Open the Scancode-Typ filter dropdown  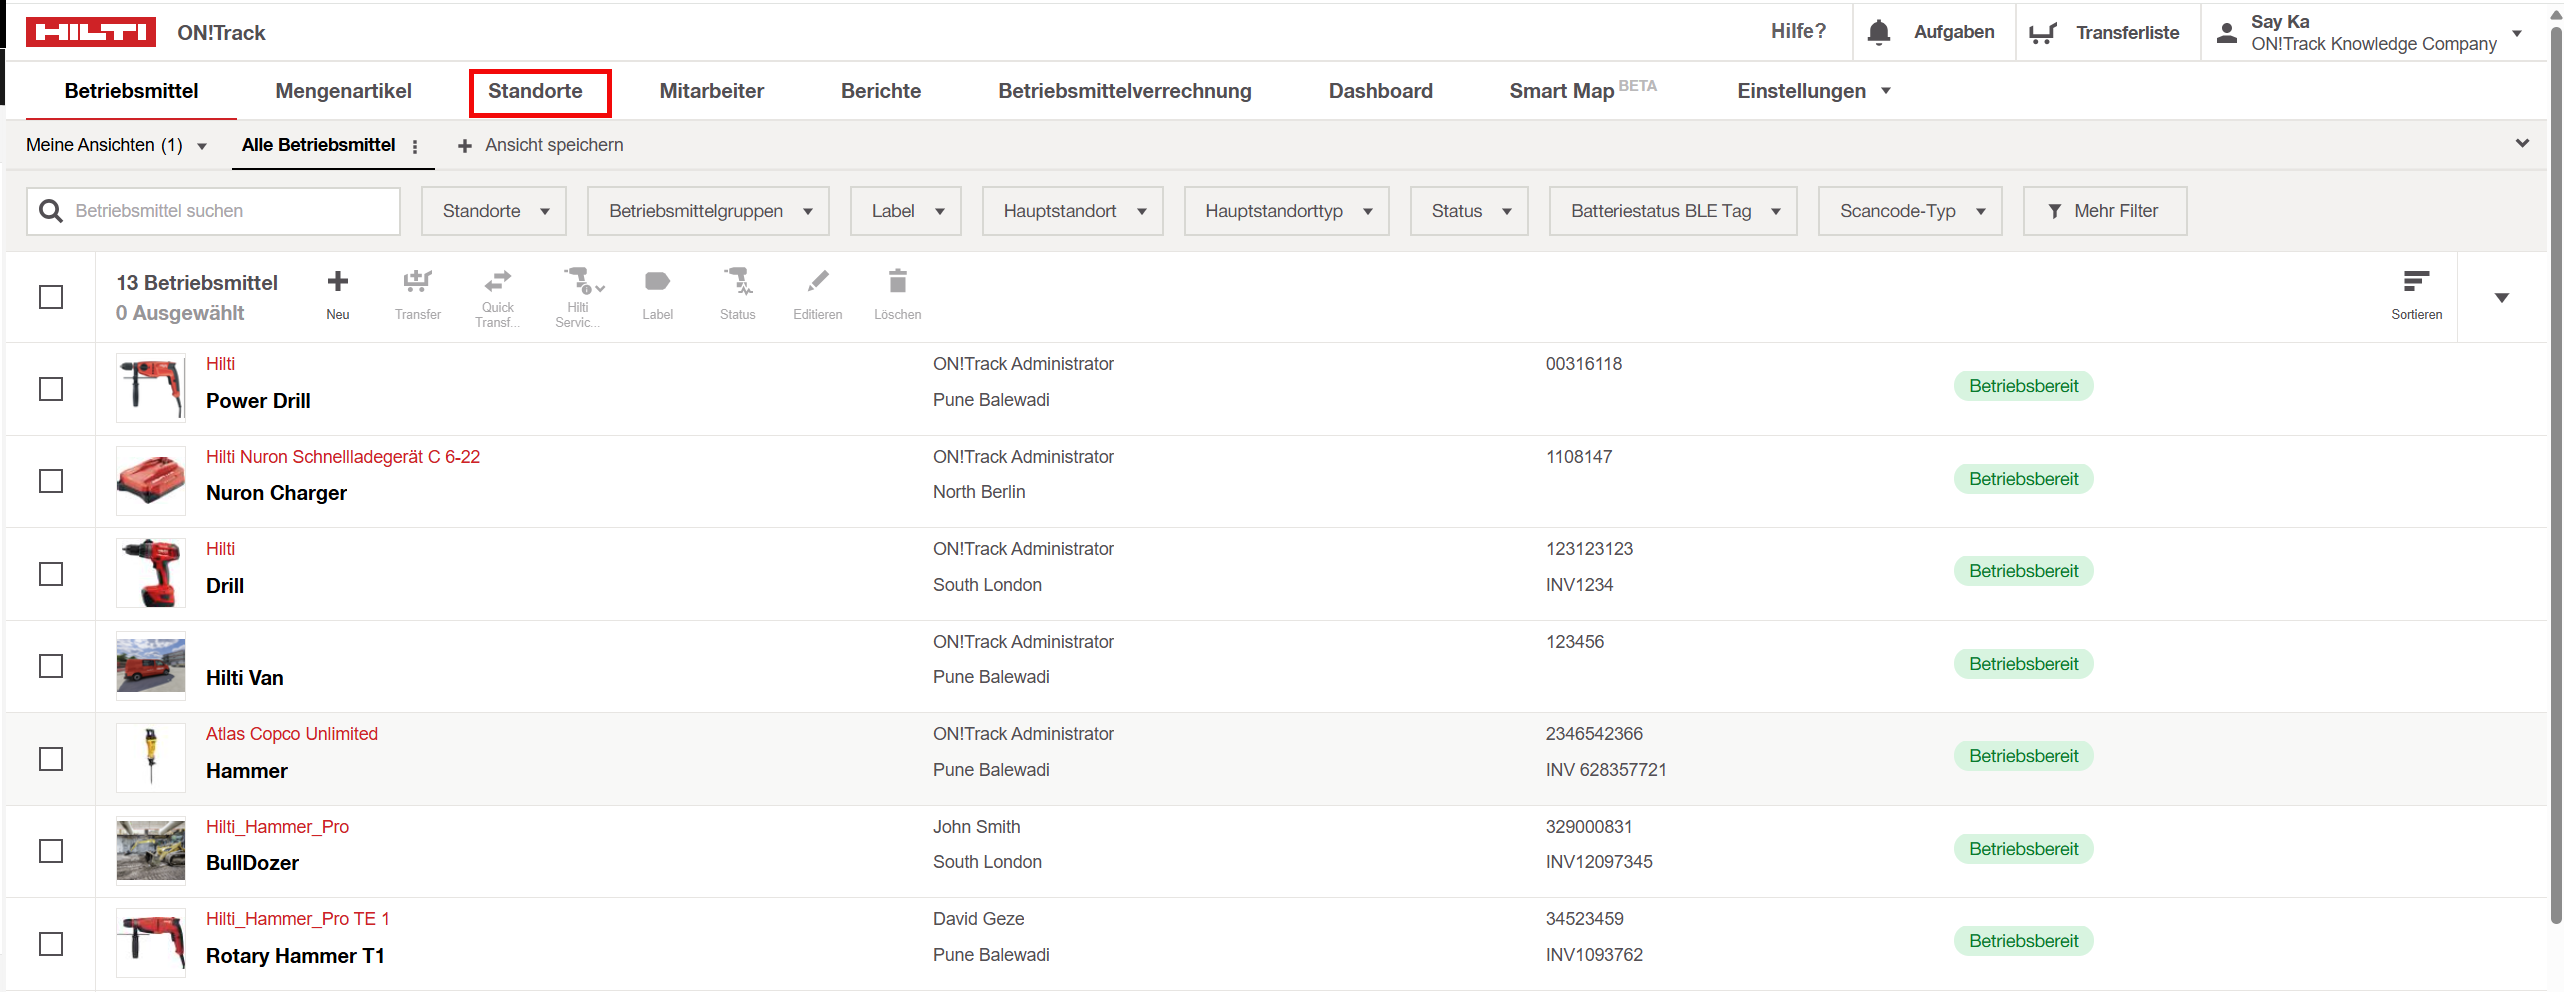(1910, 211)
